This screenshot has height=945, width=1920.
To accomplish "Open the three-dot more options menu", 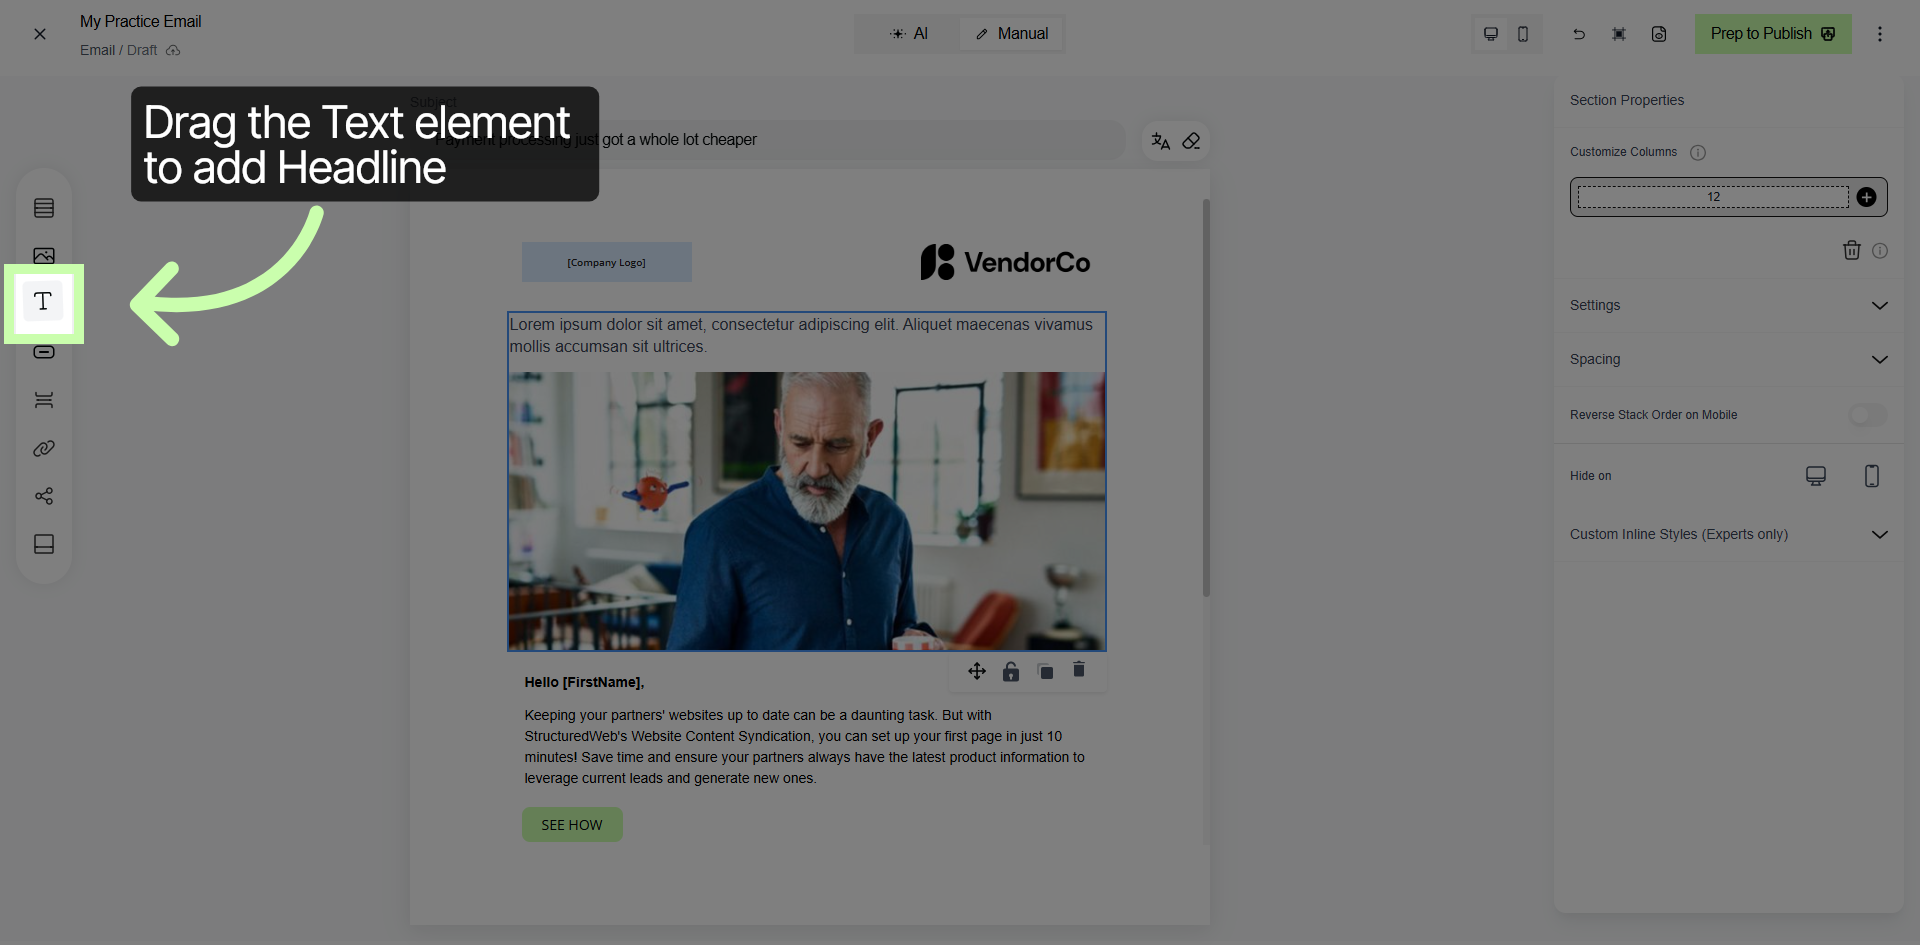I will 1880,34.
